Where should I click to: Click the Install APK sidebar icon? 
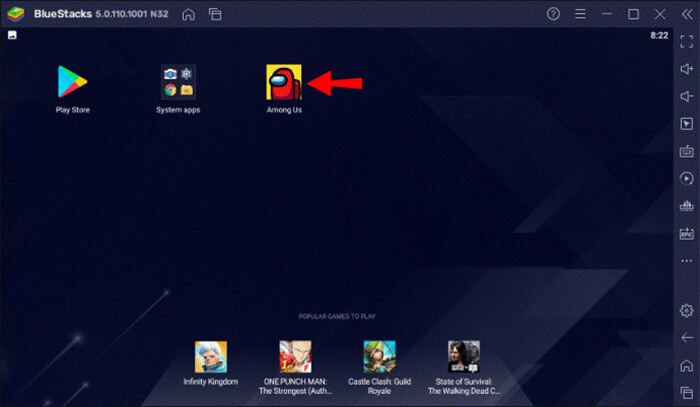(687, 233)
